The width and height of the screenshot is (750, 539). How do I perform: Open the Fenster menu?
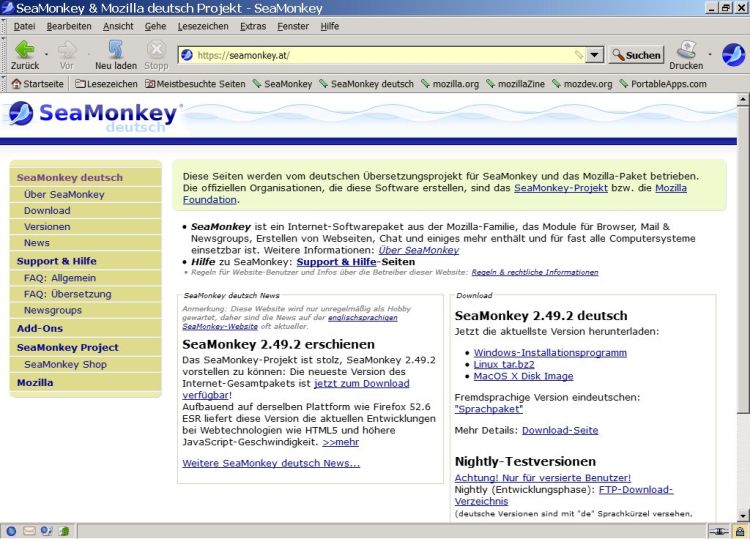click(x=293, y=26)
